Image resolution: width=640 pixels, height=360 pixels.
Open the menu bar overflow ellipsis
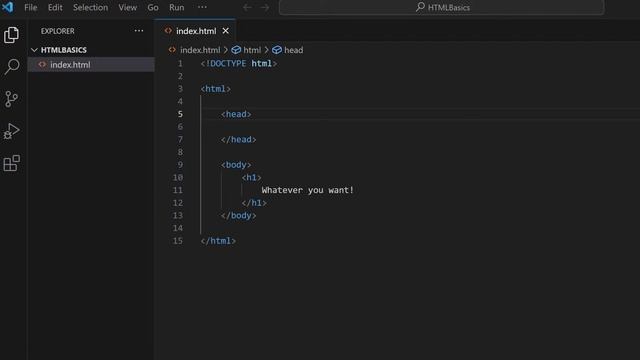202,7
